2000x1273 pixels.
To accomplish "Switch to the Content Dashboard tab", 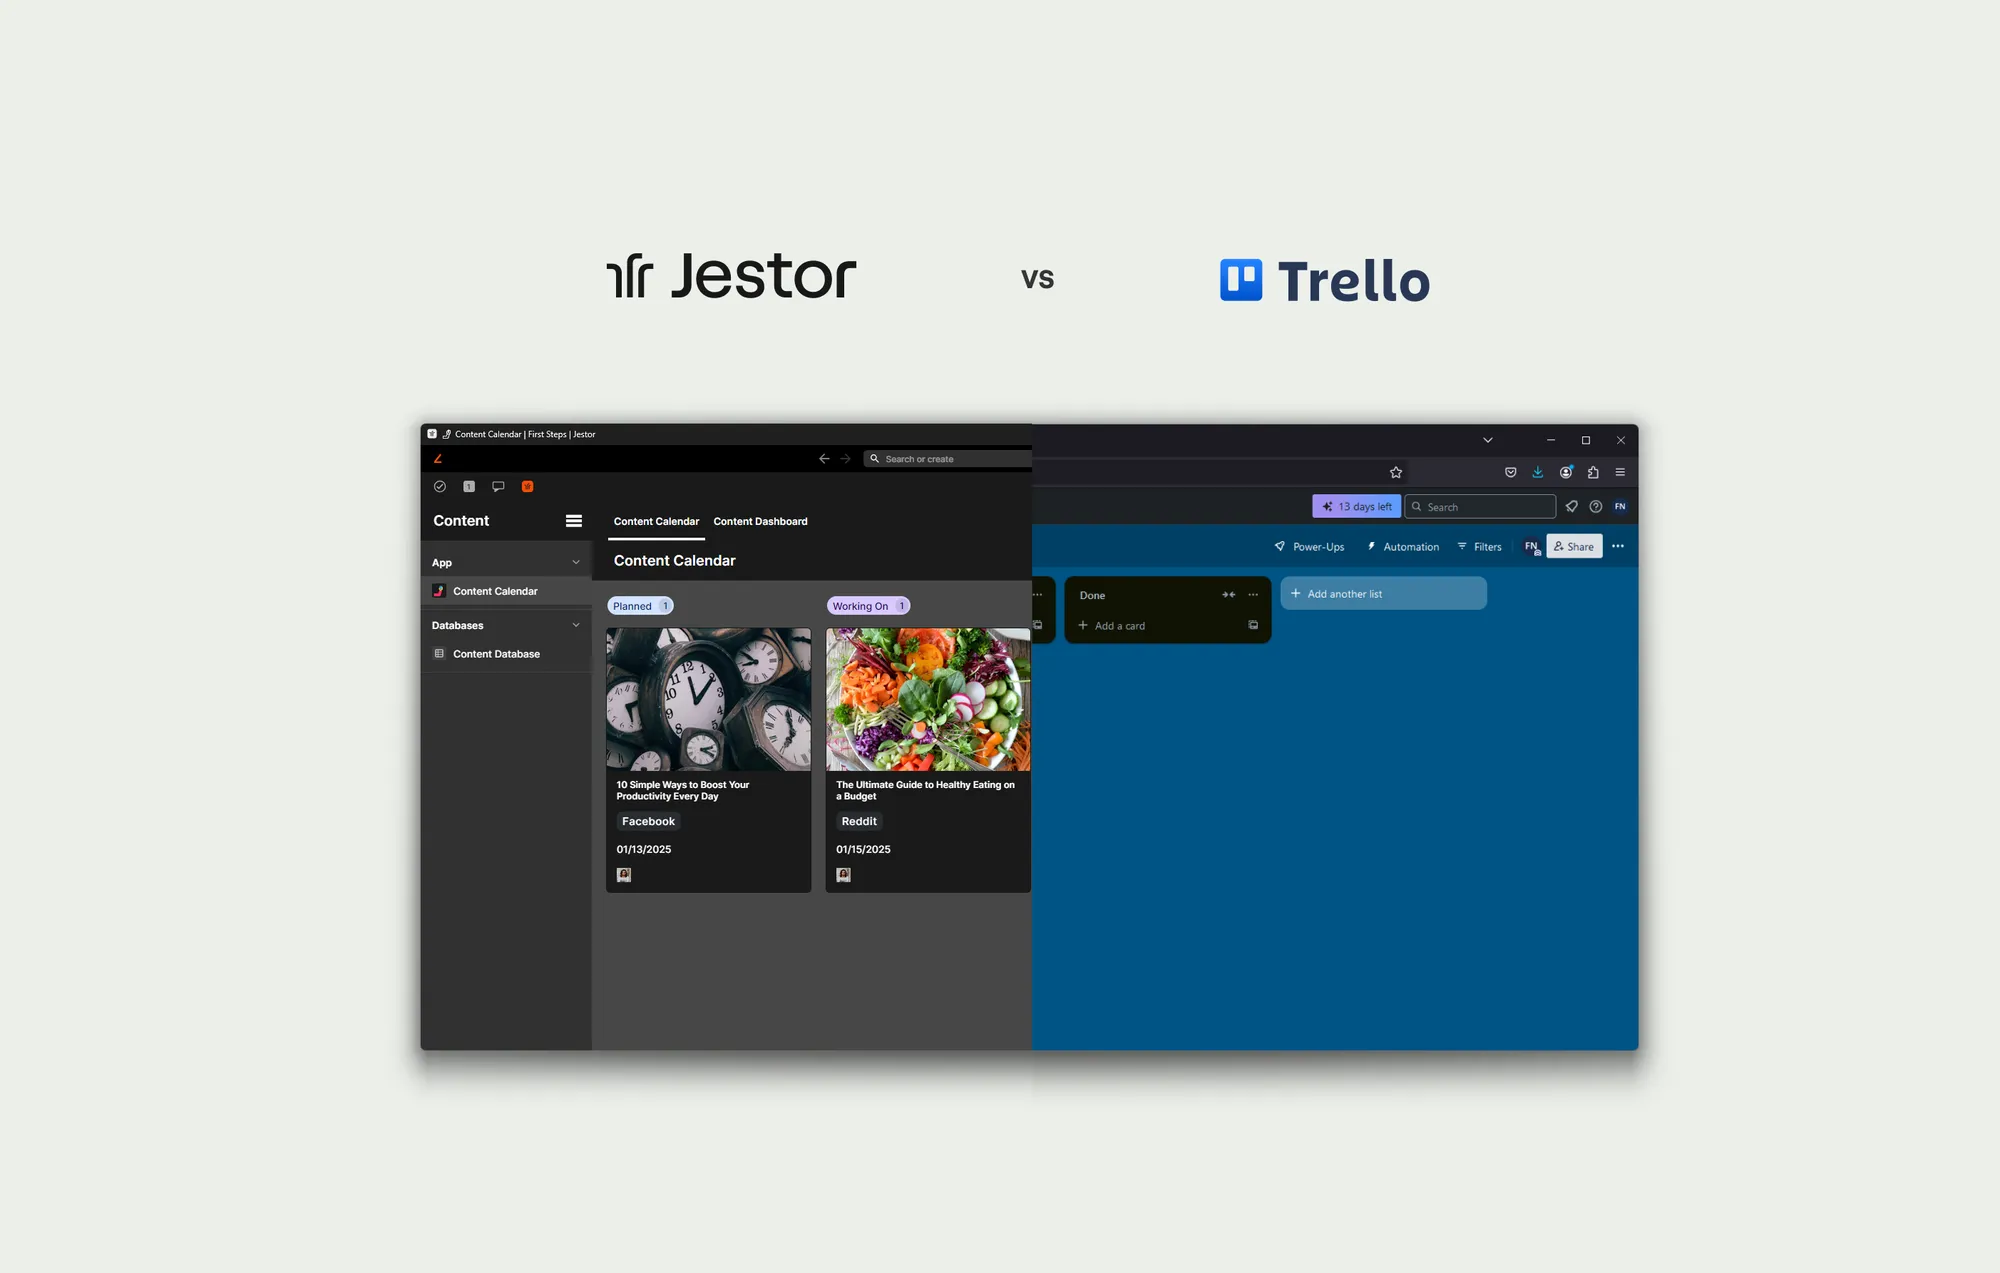I will [761, 521].
